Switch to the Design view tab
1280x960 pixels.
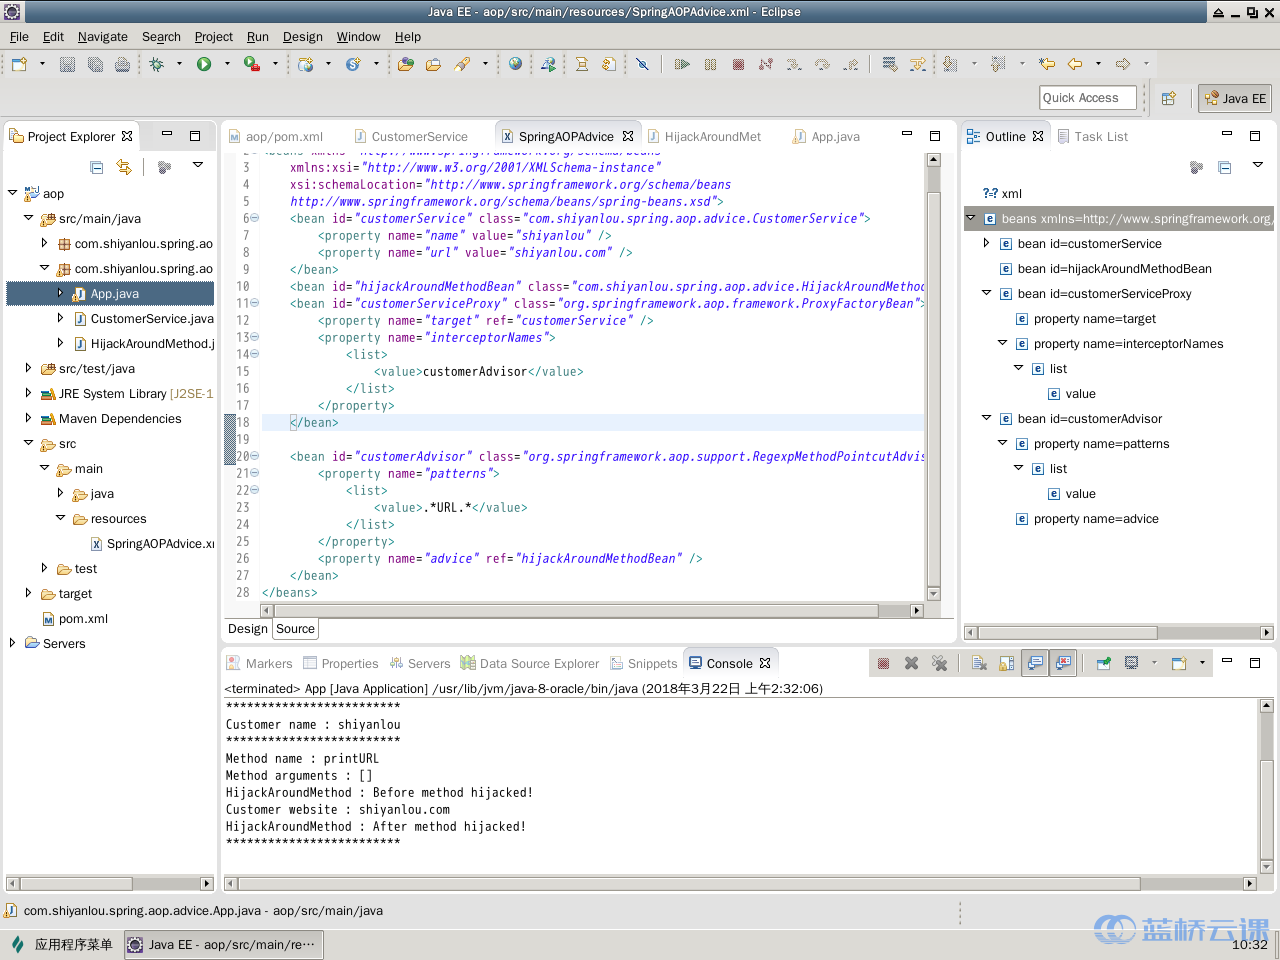tap(247, 629)
